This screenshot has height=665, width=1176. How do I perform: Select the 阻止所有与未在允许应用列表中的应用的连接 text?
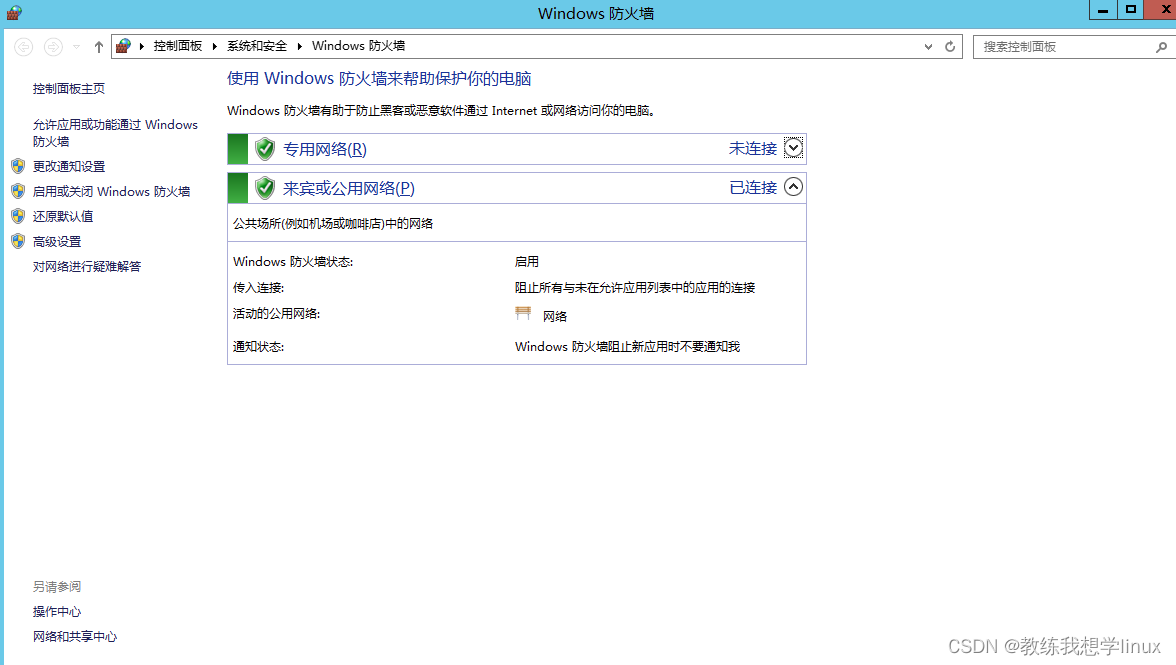click(634, 288)
